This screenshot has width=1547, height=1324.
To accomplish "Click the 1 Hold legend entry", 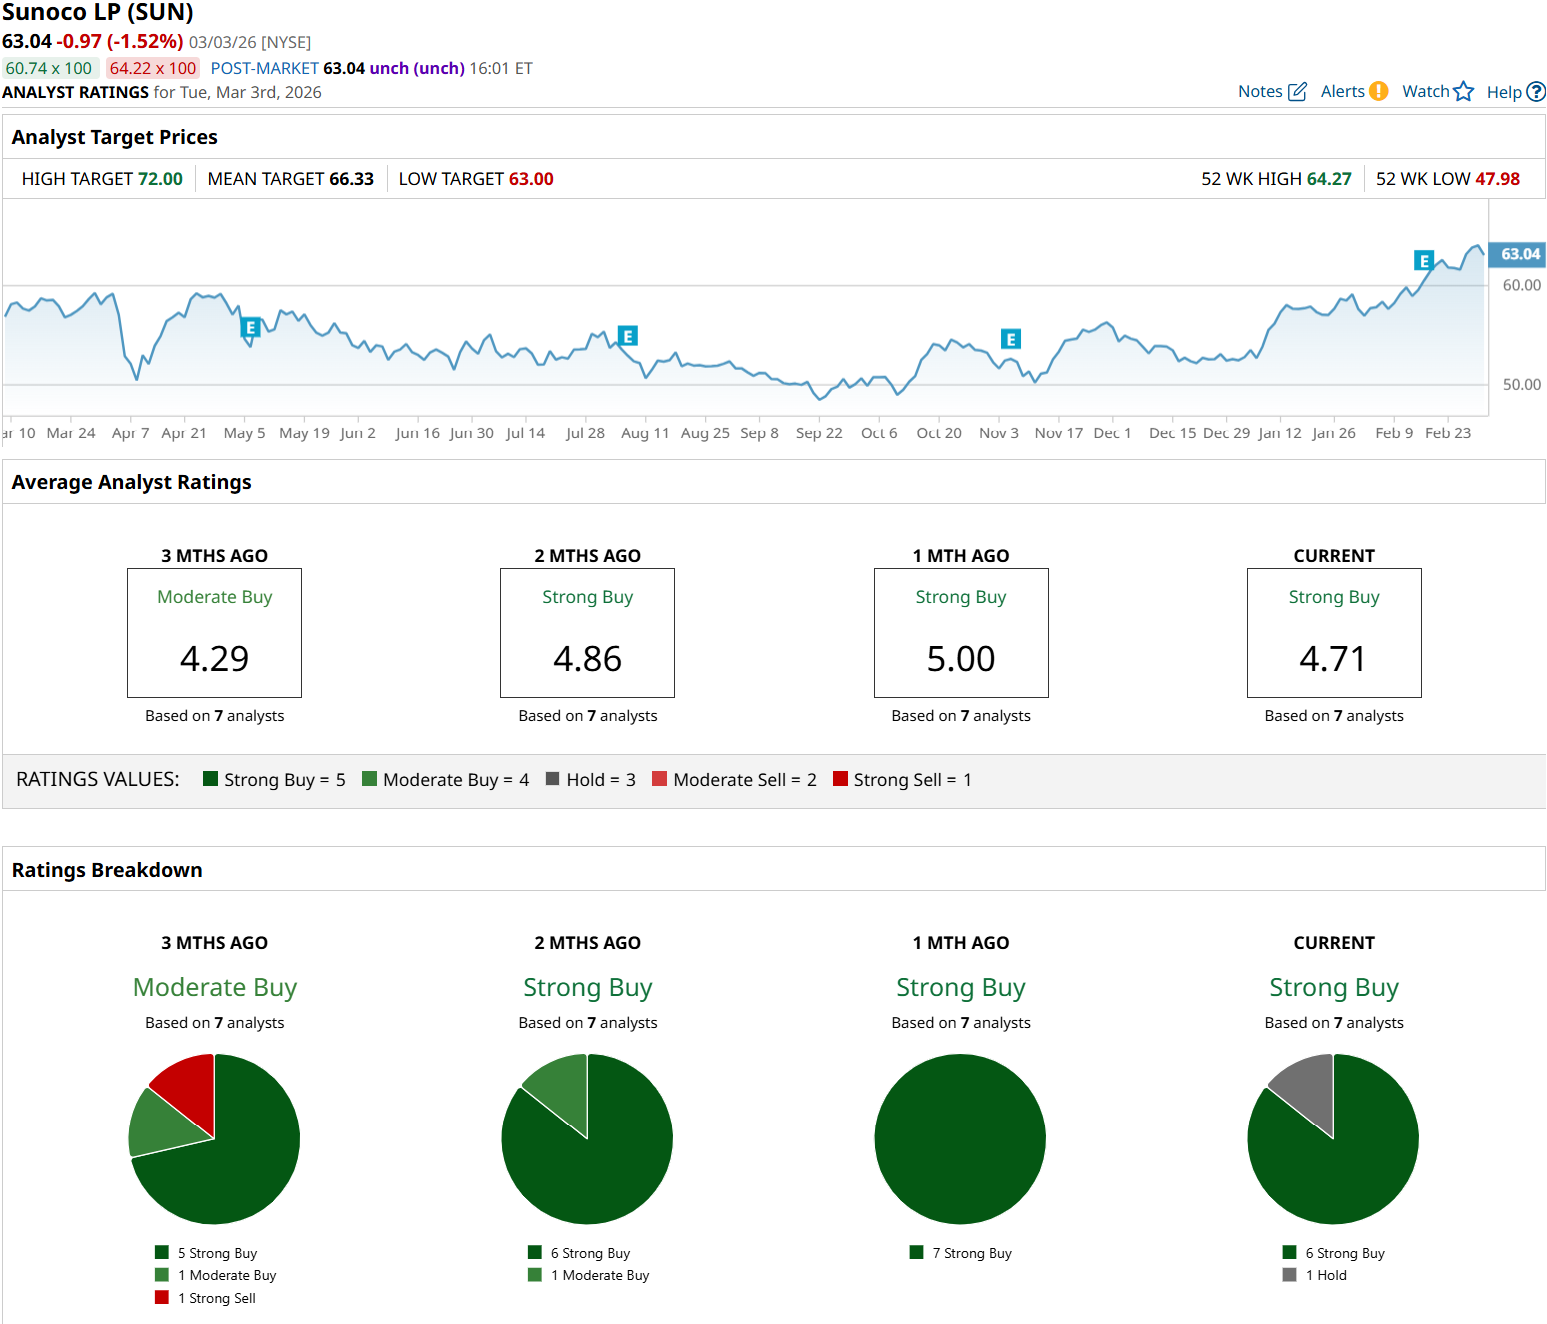I will (1315, 1275).
